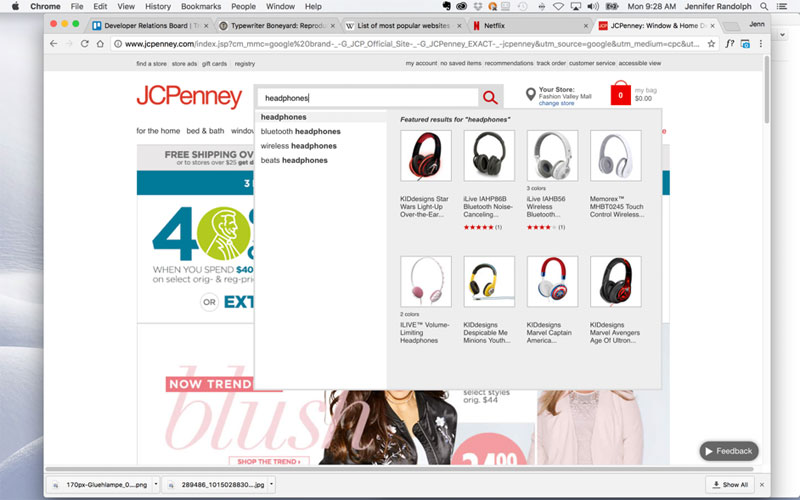Click the f? extension icon

[730, 44]
